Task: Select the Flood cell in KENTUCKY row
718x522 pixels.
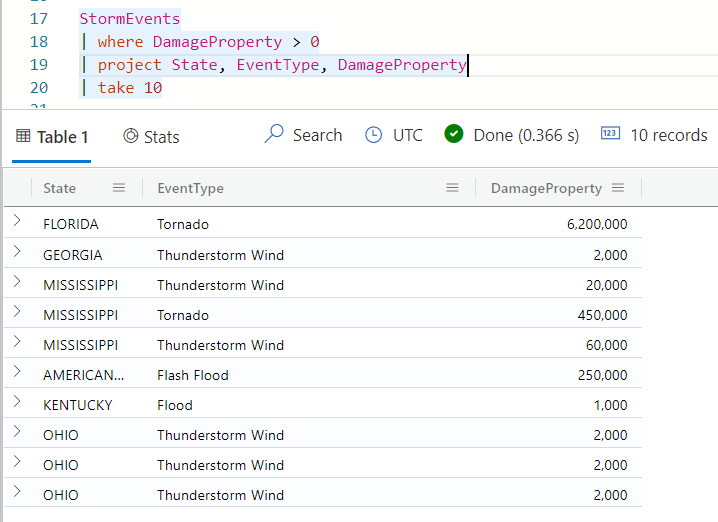Action: [x=175, y=405]
